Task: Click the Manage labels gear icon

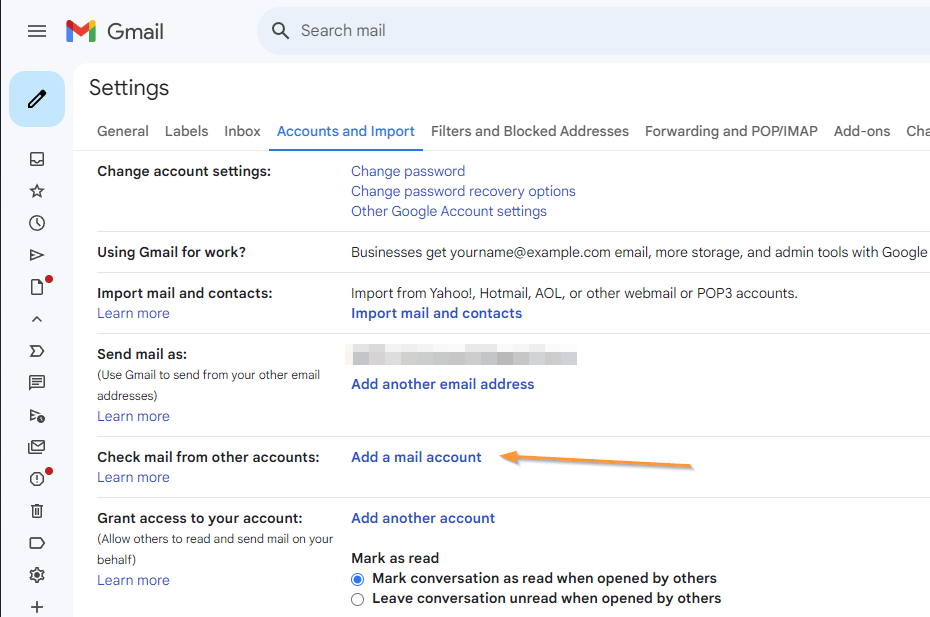Action: [37, 575]
